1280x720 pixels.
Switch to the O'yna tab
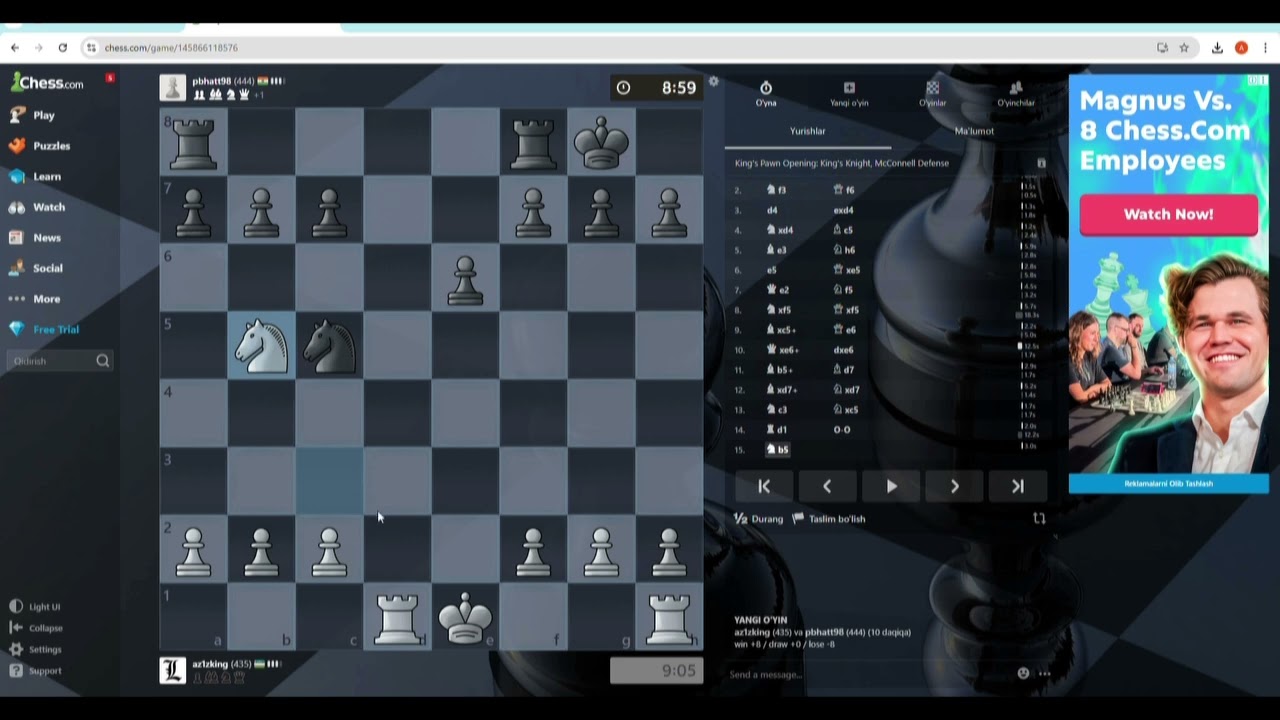(766, 94)
